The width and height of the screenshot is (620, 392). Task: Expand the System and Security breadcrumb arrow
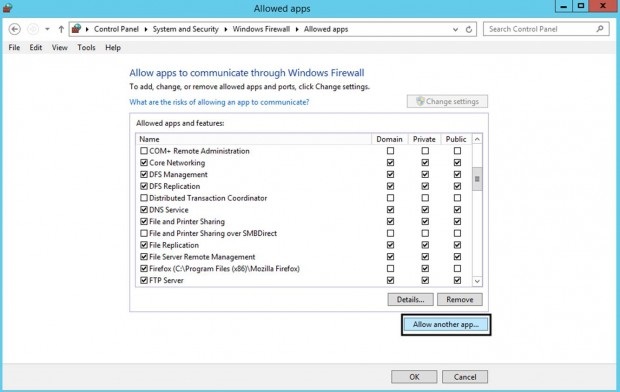pos(226,29)
